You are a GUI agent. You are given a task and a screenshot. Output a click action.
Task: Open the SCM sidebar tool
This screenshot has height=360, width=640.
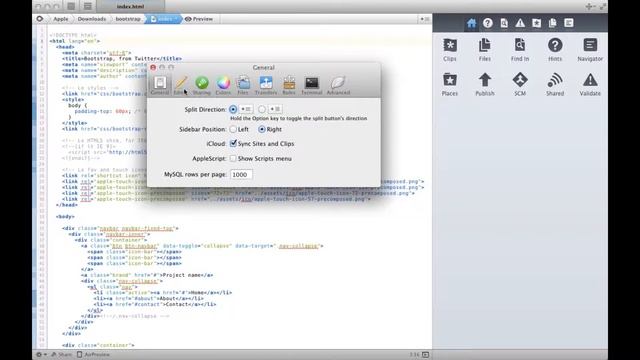pos(520,84)
